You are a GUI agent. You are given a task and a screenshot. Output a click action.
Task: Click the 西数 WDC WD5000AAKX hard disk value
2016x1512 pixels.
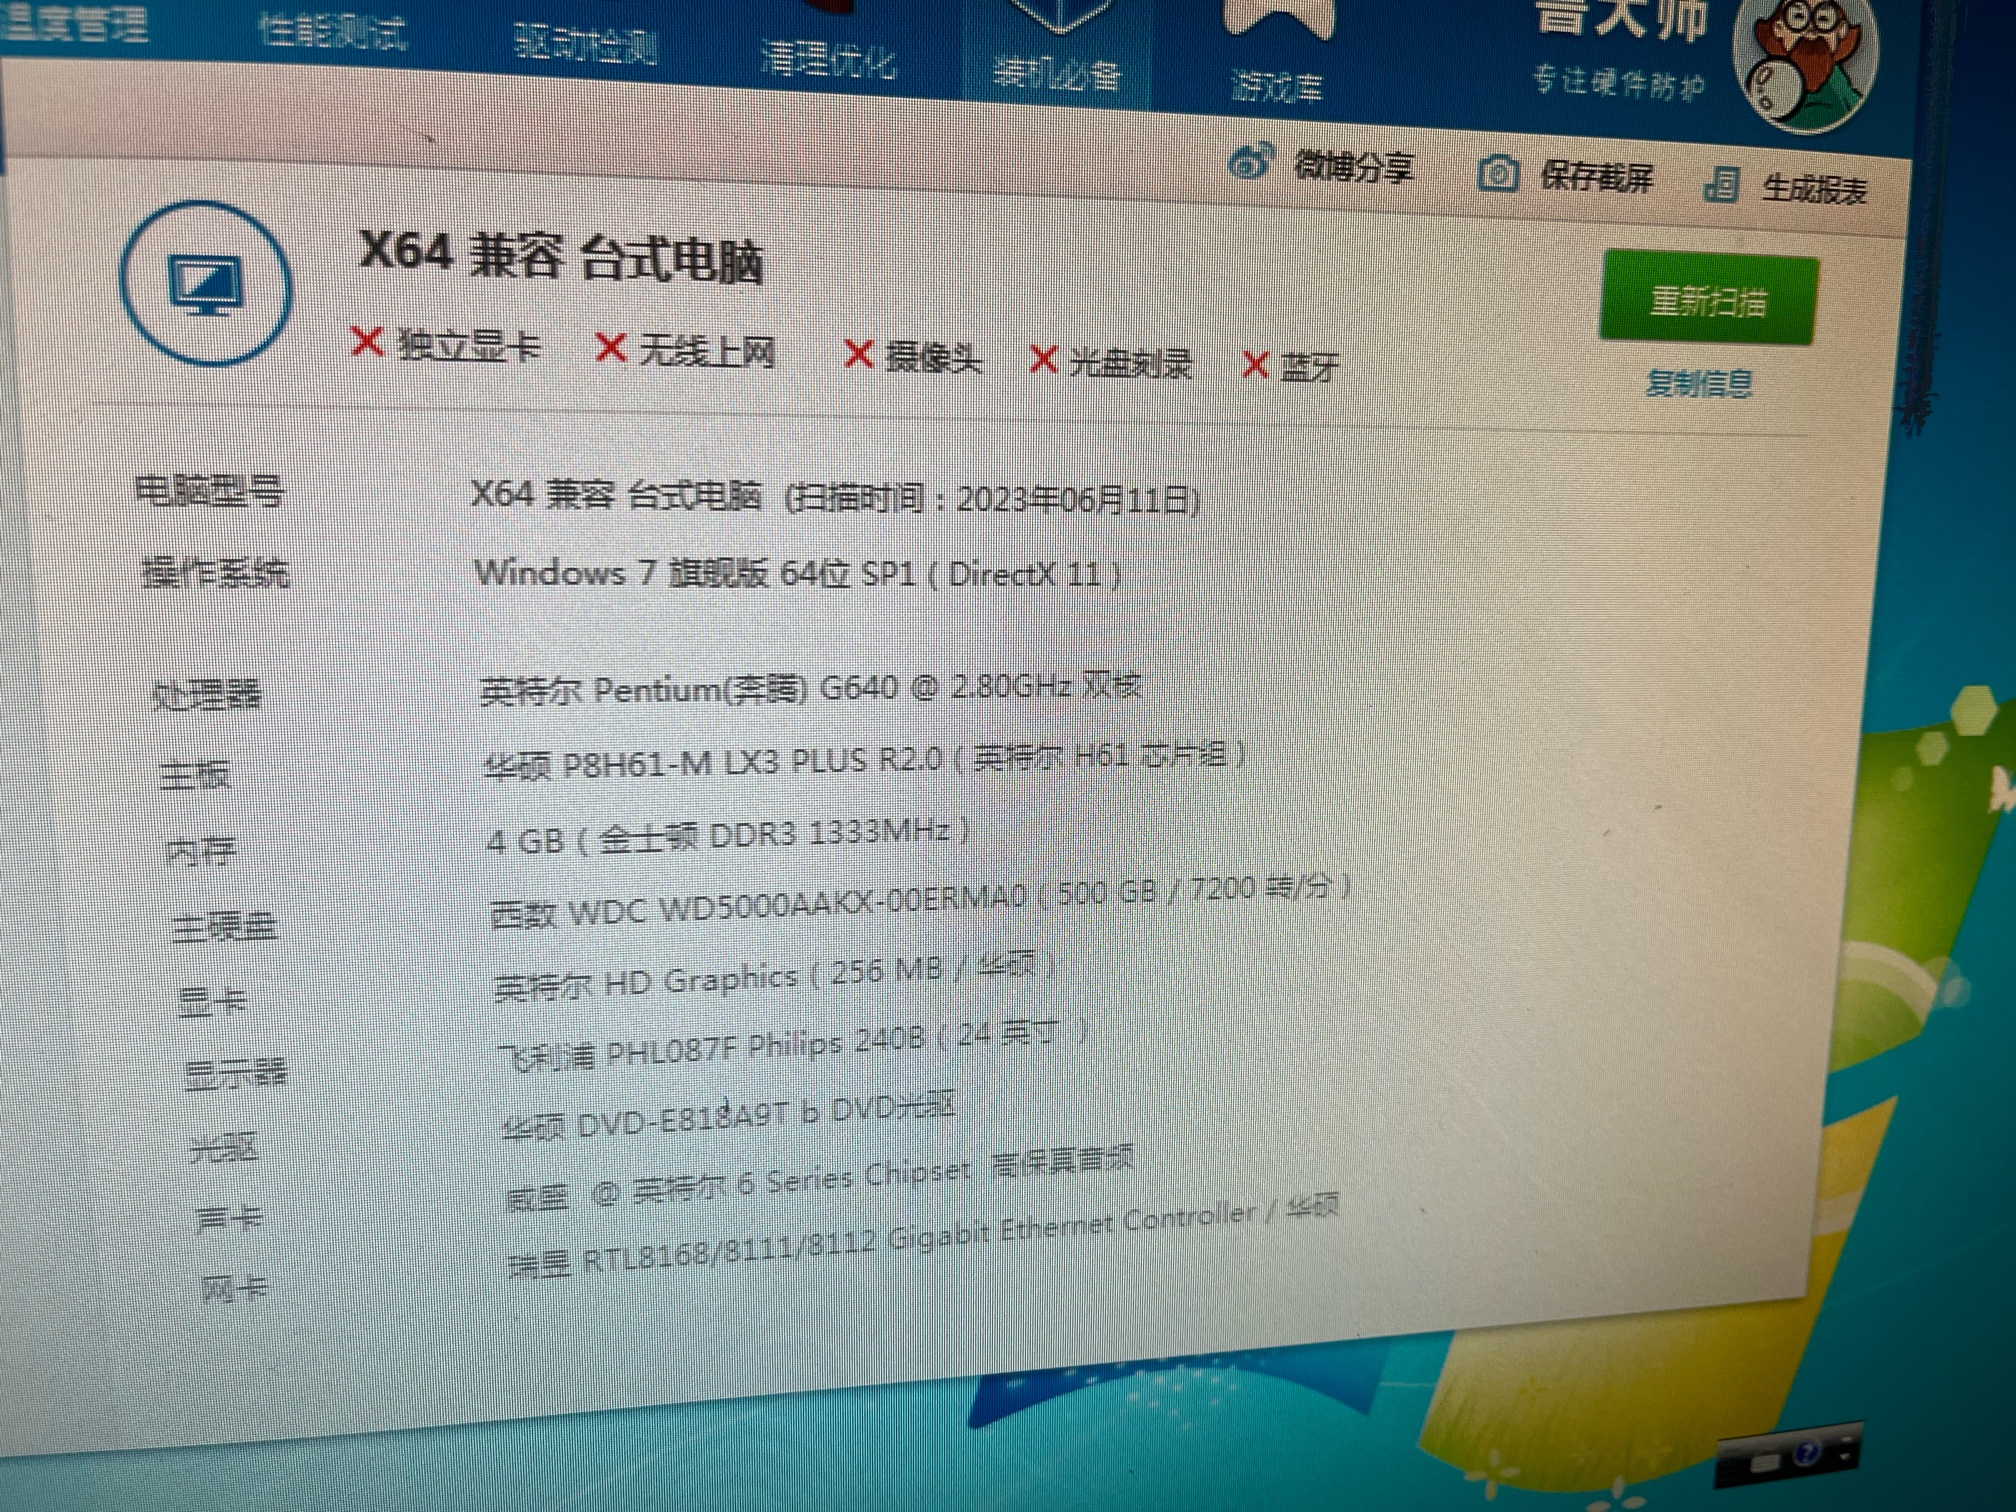921,901
